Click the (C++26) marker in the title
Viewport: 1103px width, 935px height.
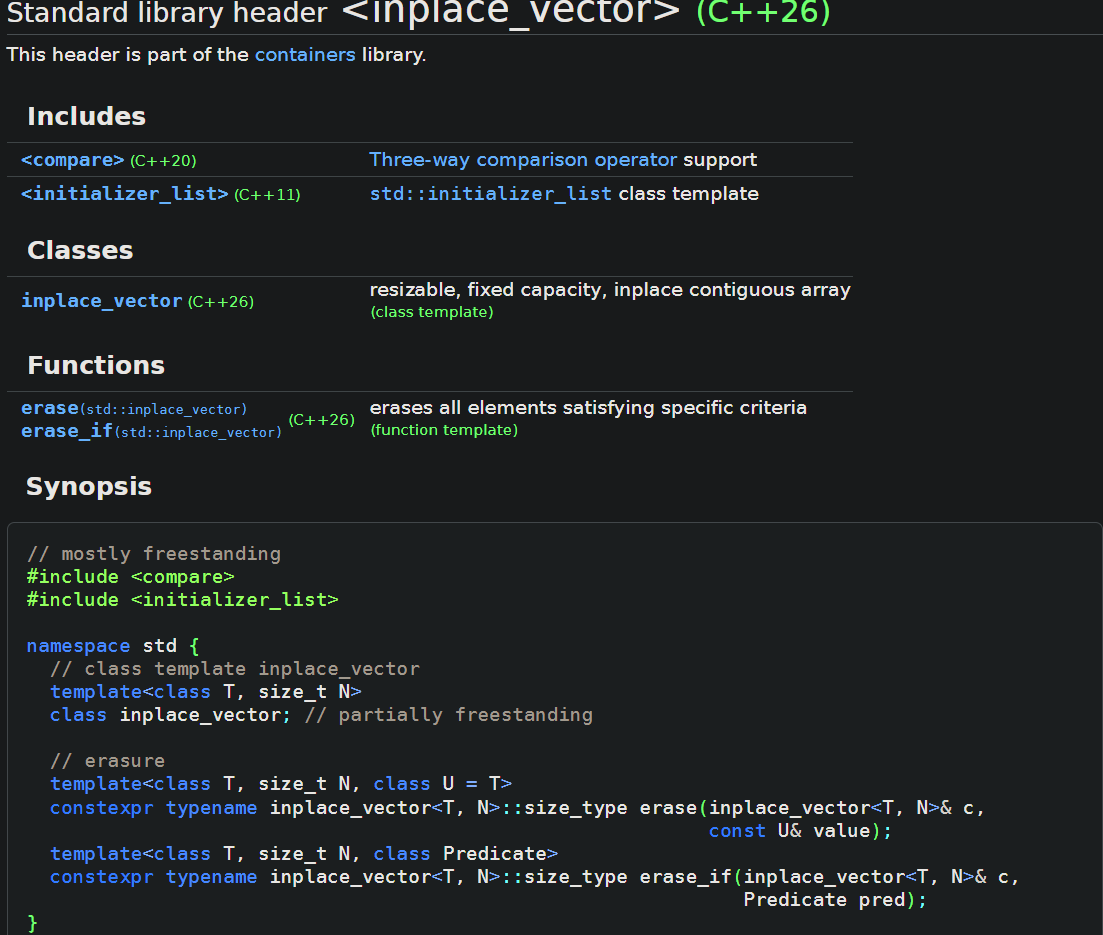[763, 13]
